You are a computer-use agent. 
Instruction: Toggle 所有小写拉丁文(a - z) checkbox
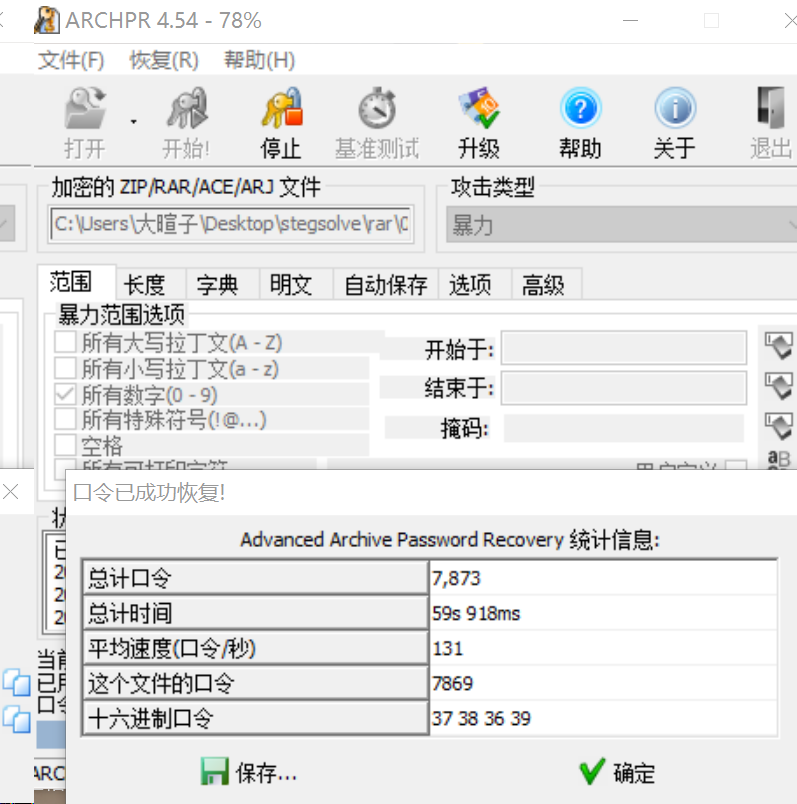(66, 368)
